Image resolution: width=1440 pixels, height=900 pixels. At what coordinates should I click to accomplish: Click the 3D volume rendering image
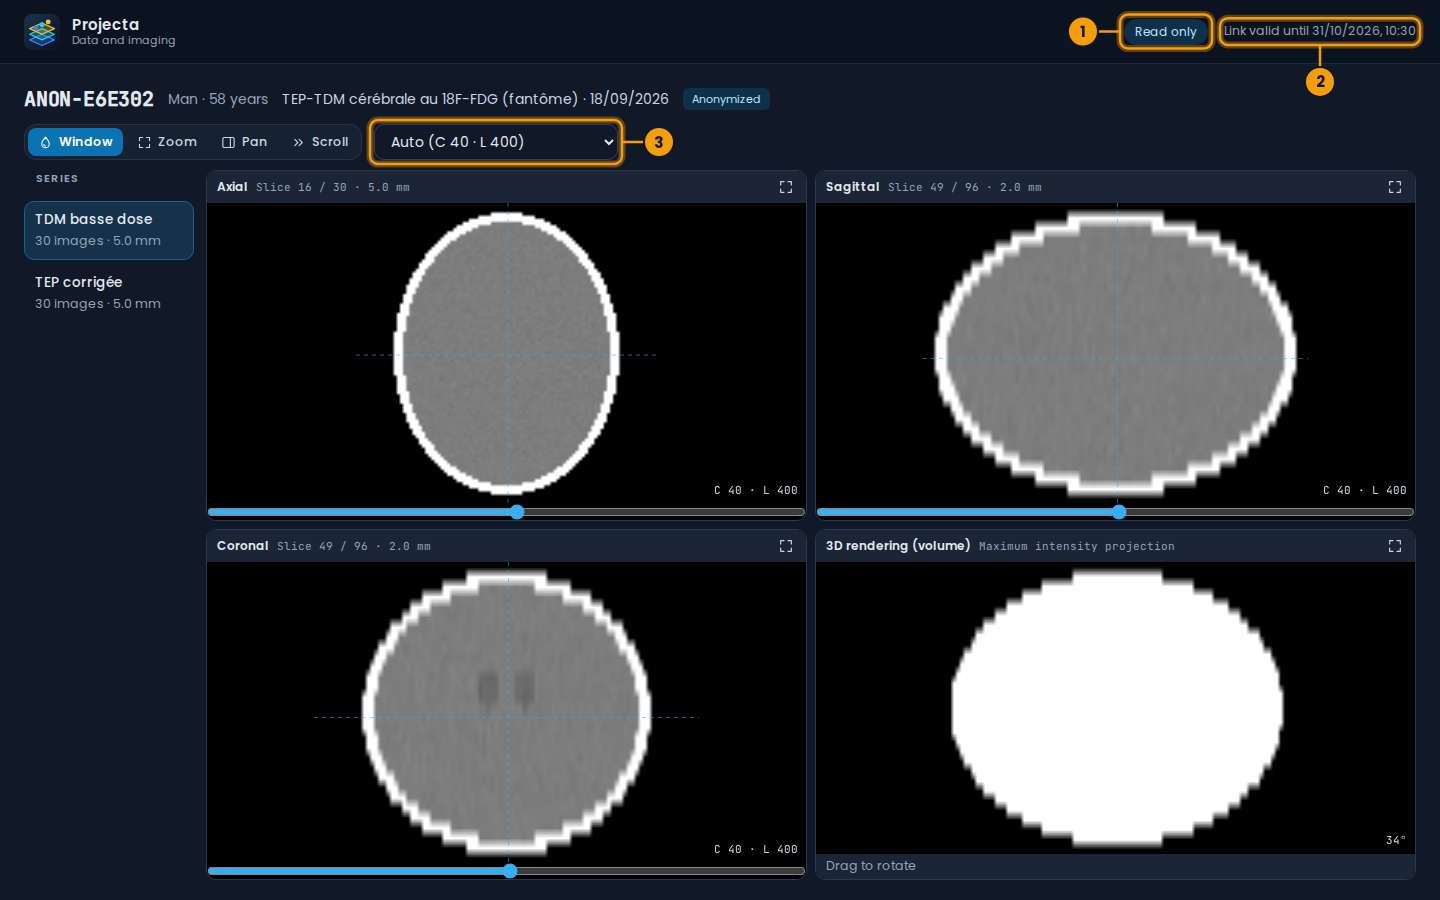coord(1115,707)
